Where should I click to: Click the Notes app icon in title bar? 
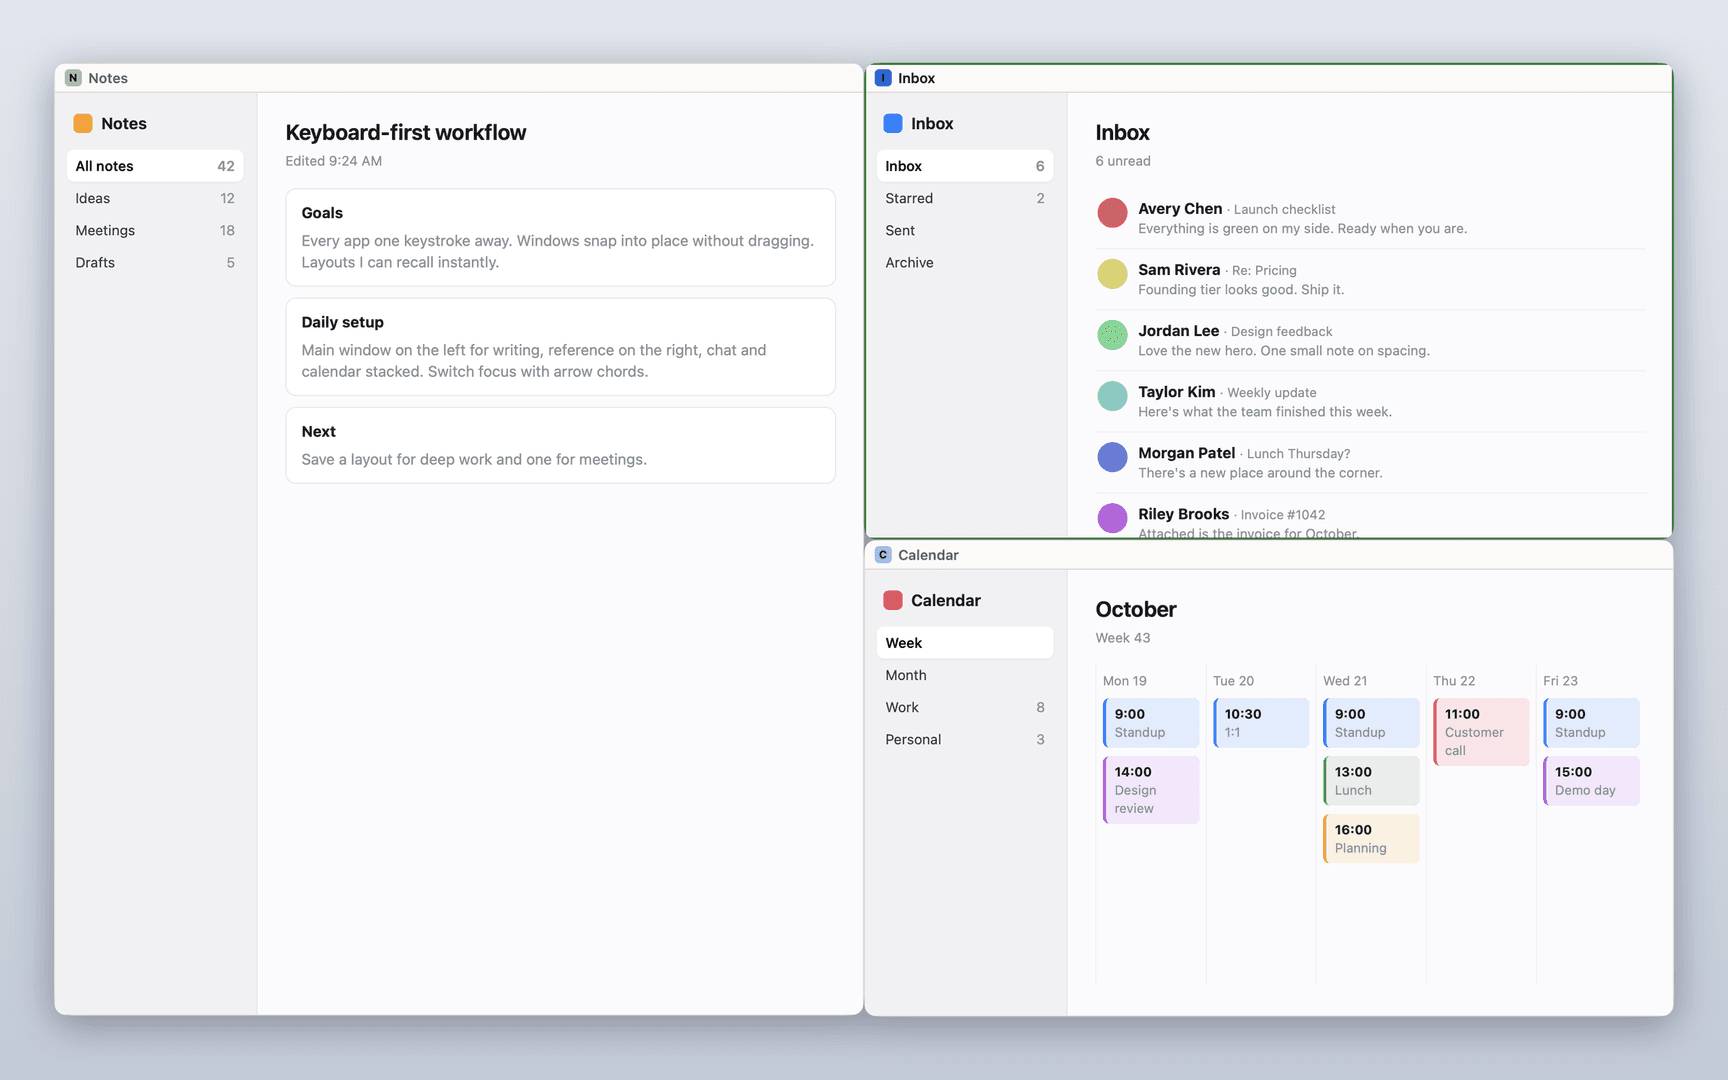point(73,78)
